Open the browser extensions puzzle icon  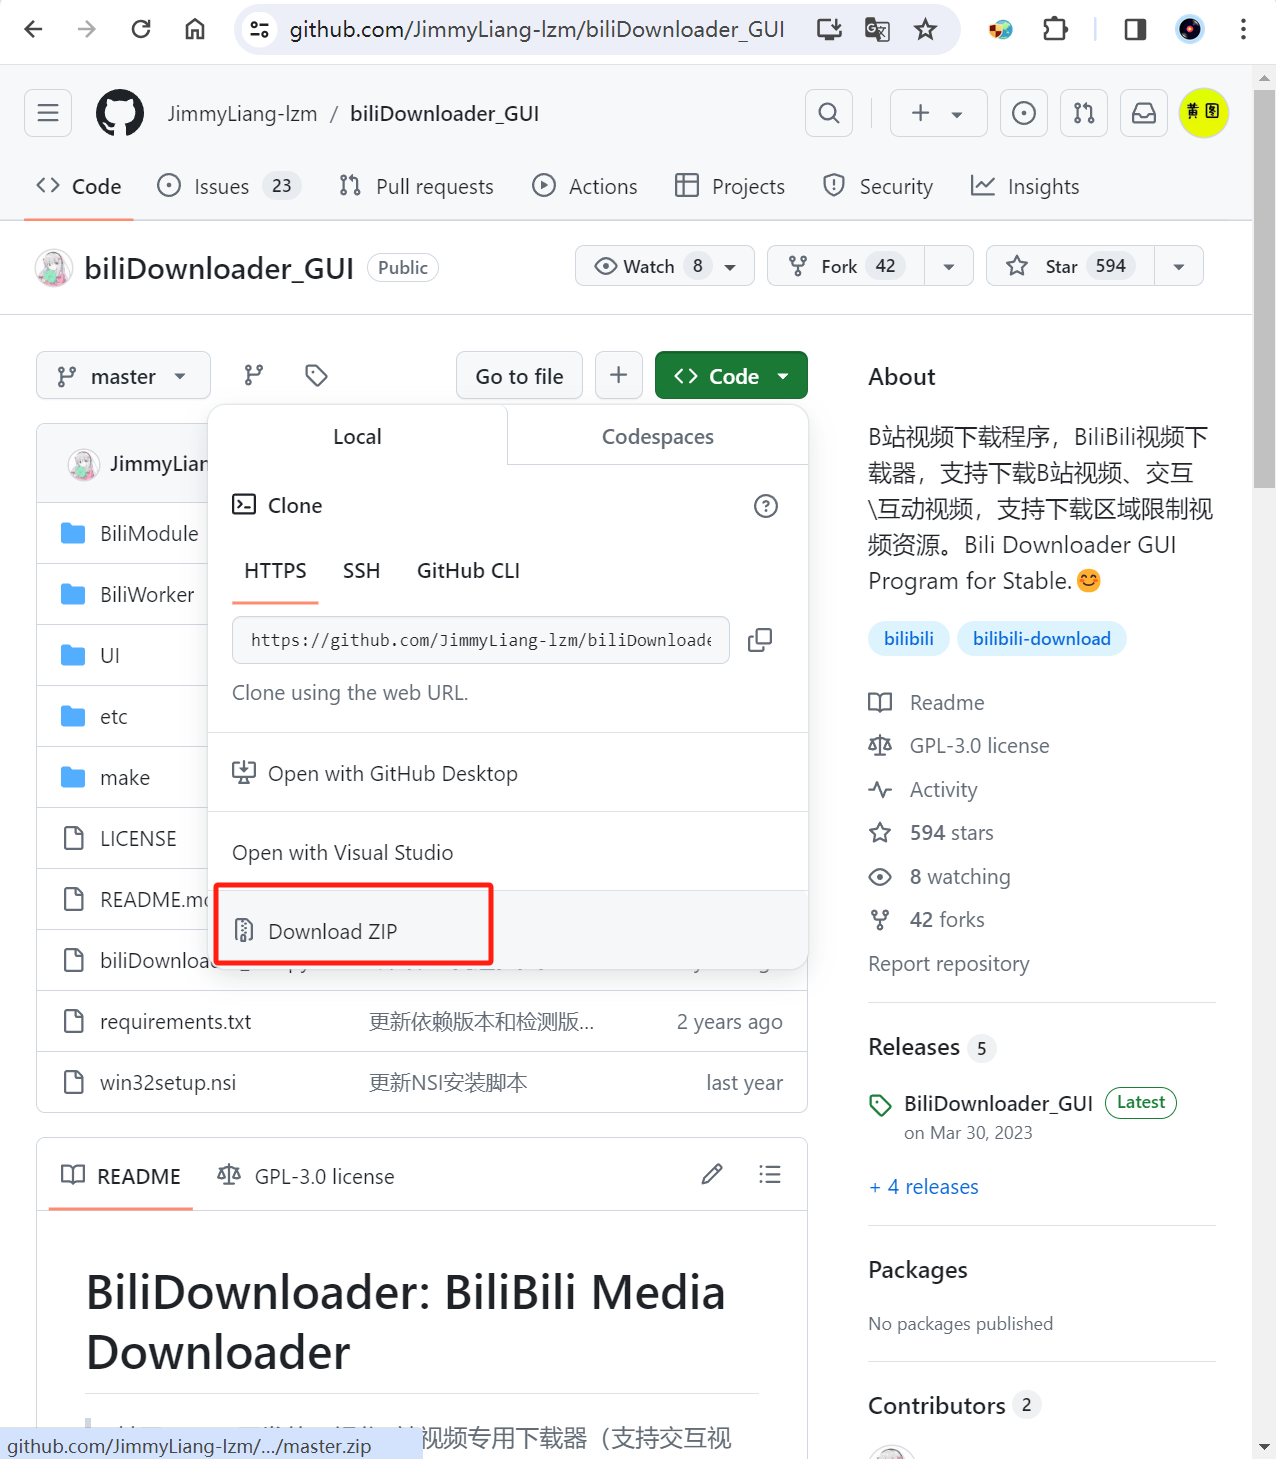point(1055,29)
